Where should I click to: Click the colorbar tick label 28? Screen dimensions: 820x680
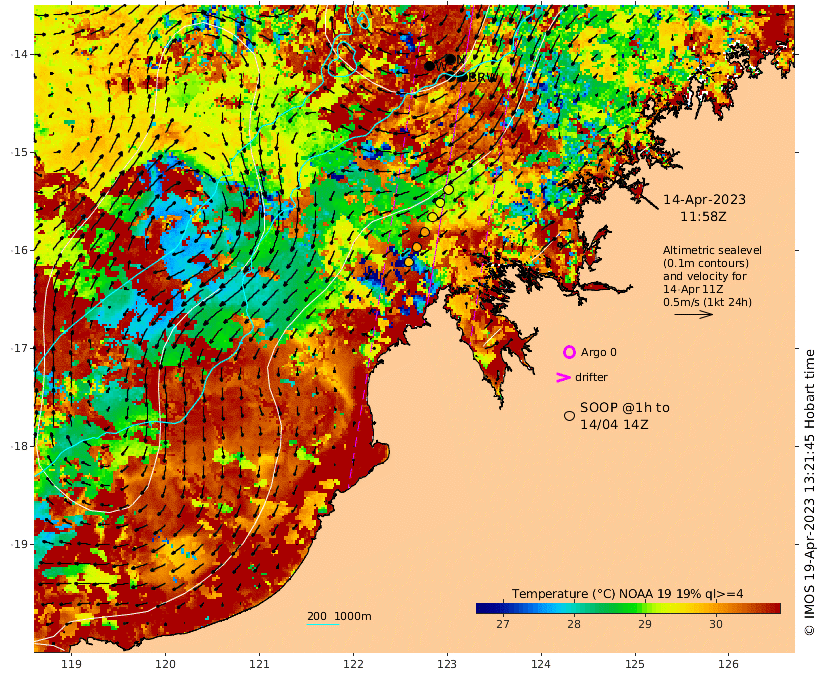tap(574, 624)
